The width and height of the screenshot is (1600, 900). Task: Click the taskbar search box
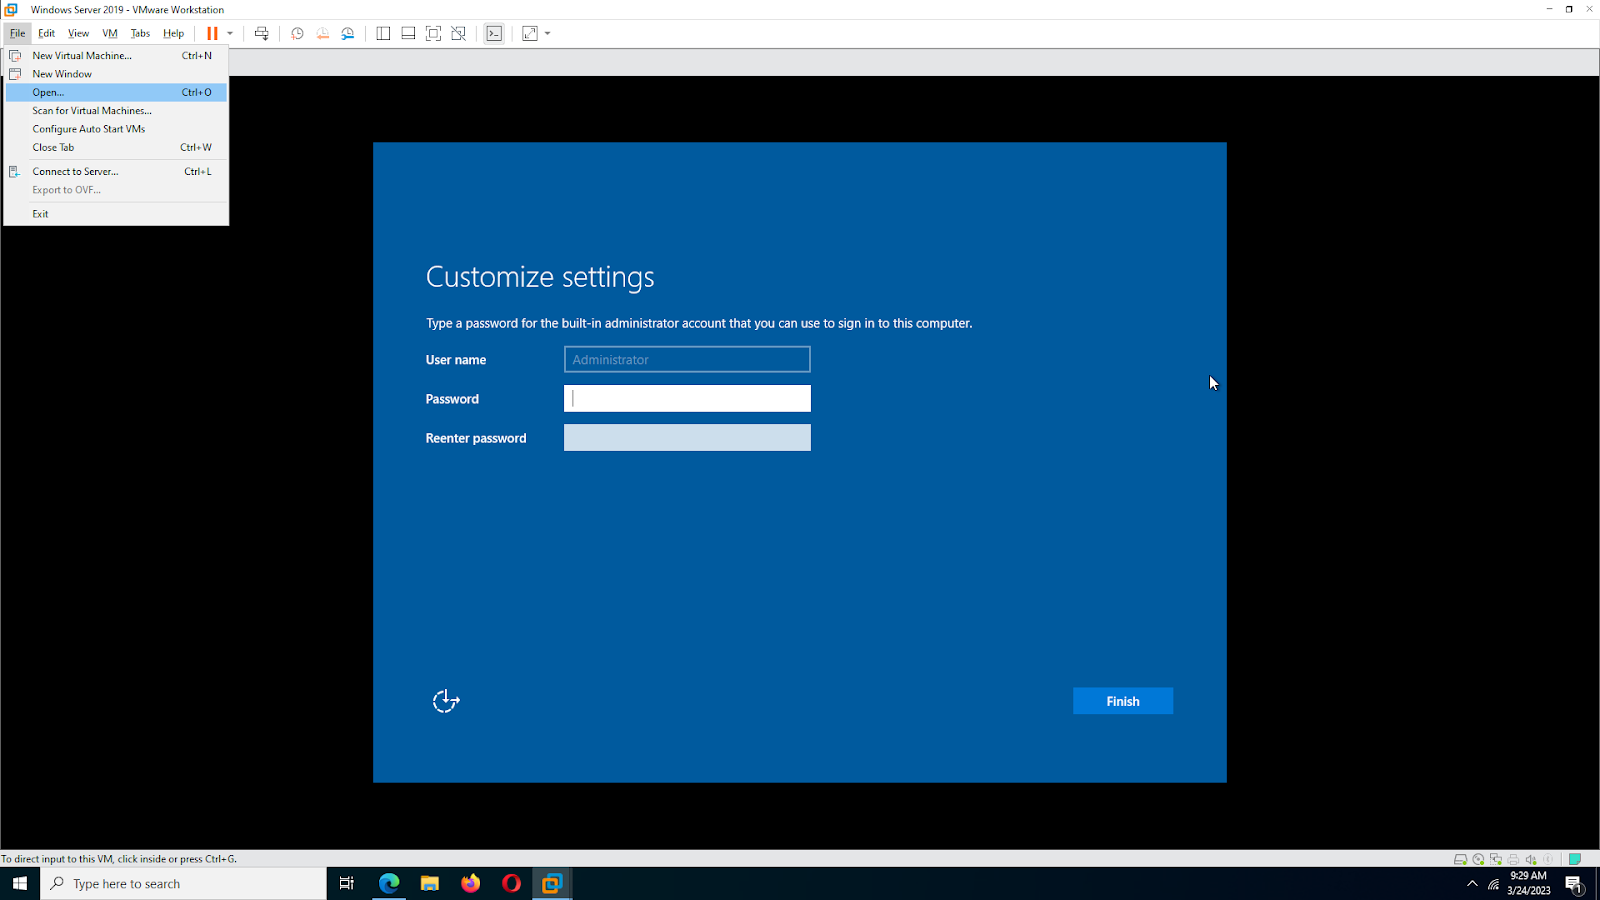coord(184,883)
